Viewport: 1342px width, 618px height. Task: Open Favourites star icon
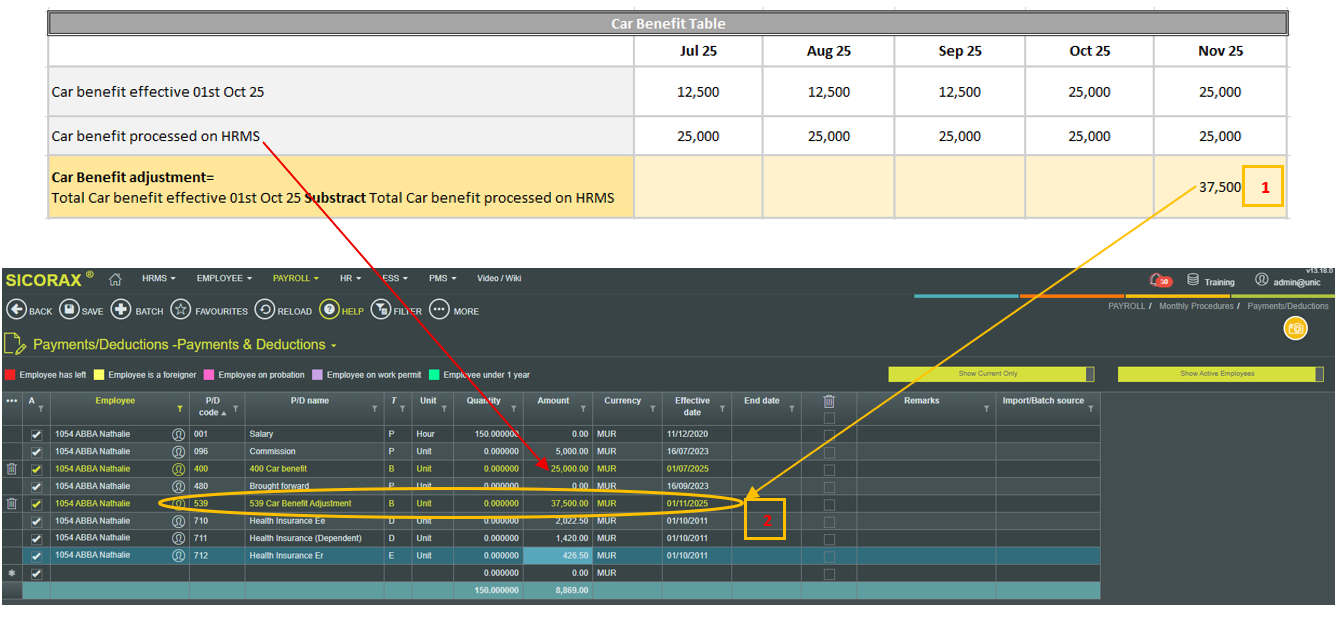pos(181,310)
